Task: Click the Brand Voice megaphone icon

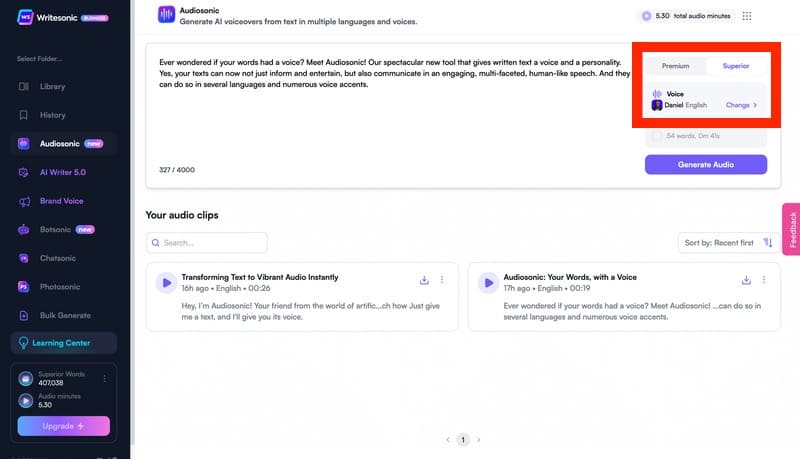Action: click(24, 201)
